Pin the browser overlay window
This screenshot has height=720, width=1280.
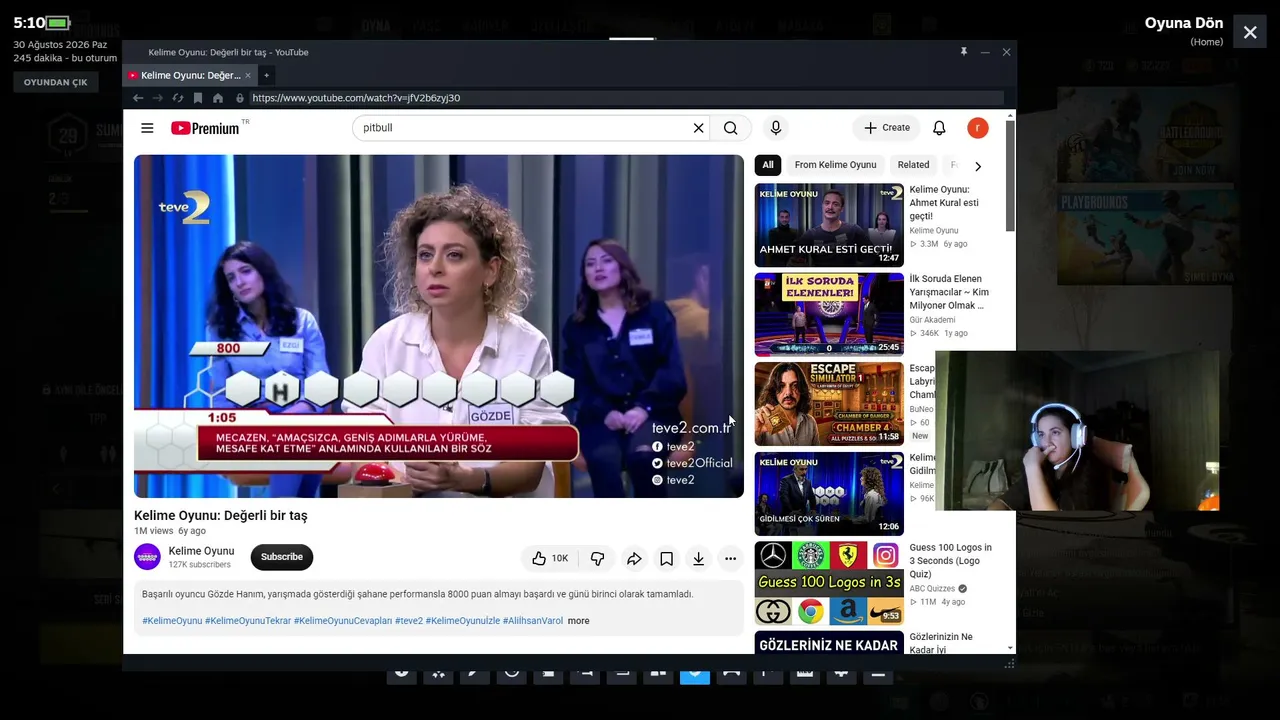(964, 52)
